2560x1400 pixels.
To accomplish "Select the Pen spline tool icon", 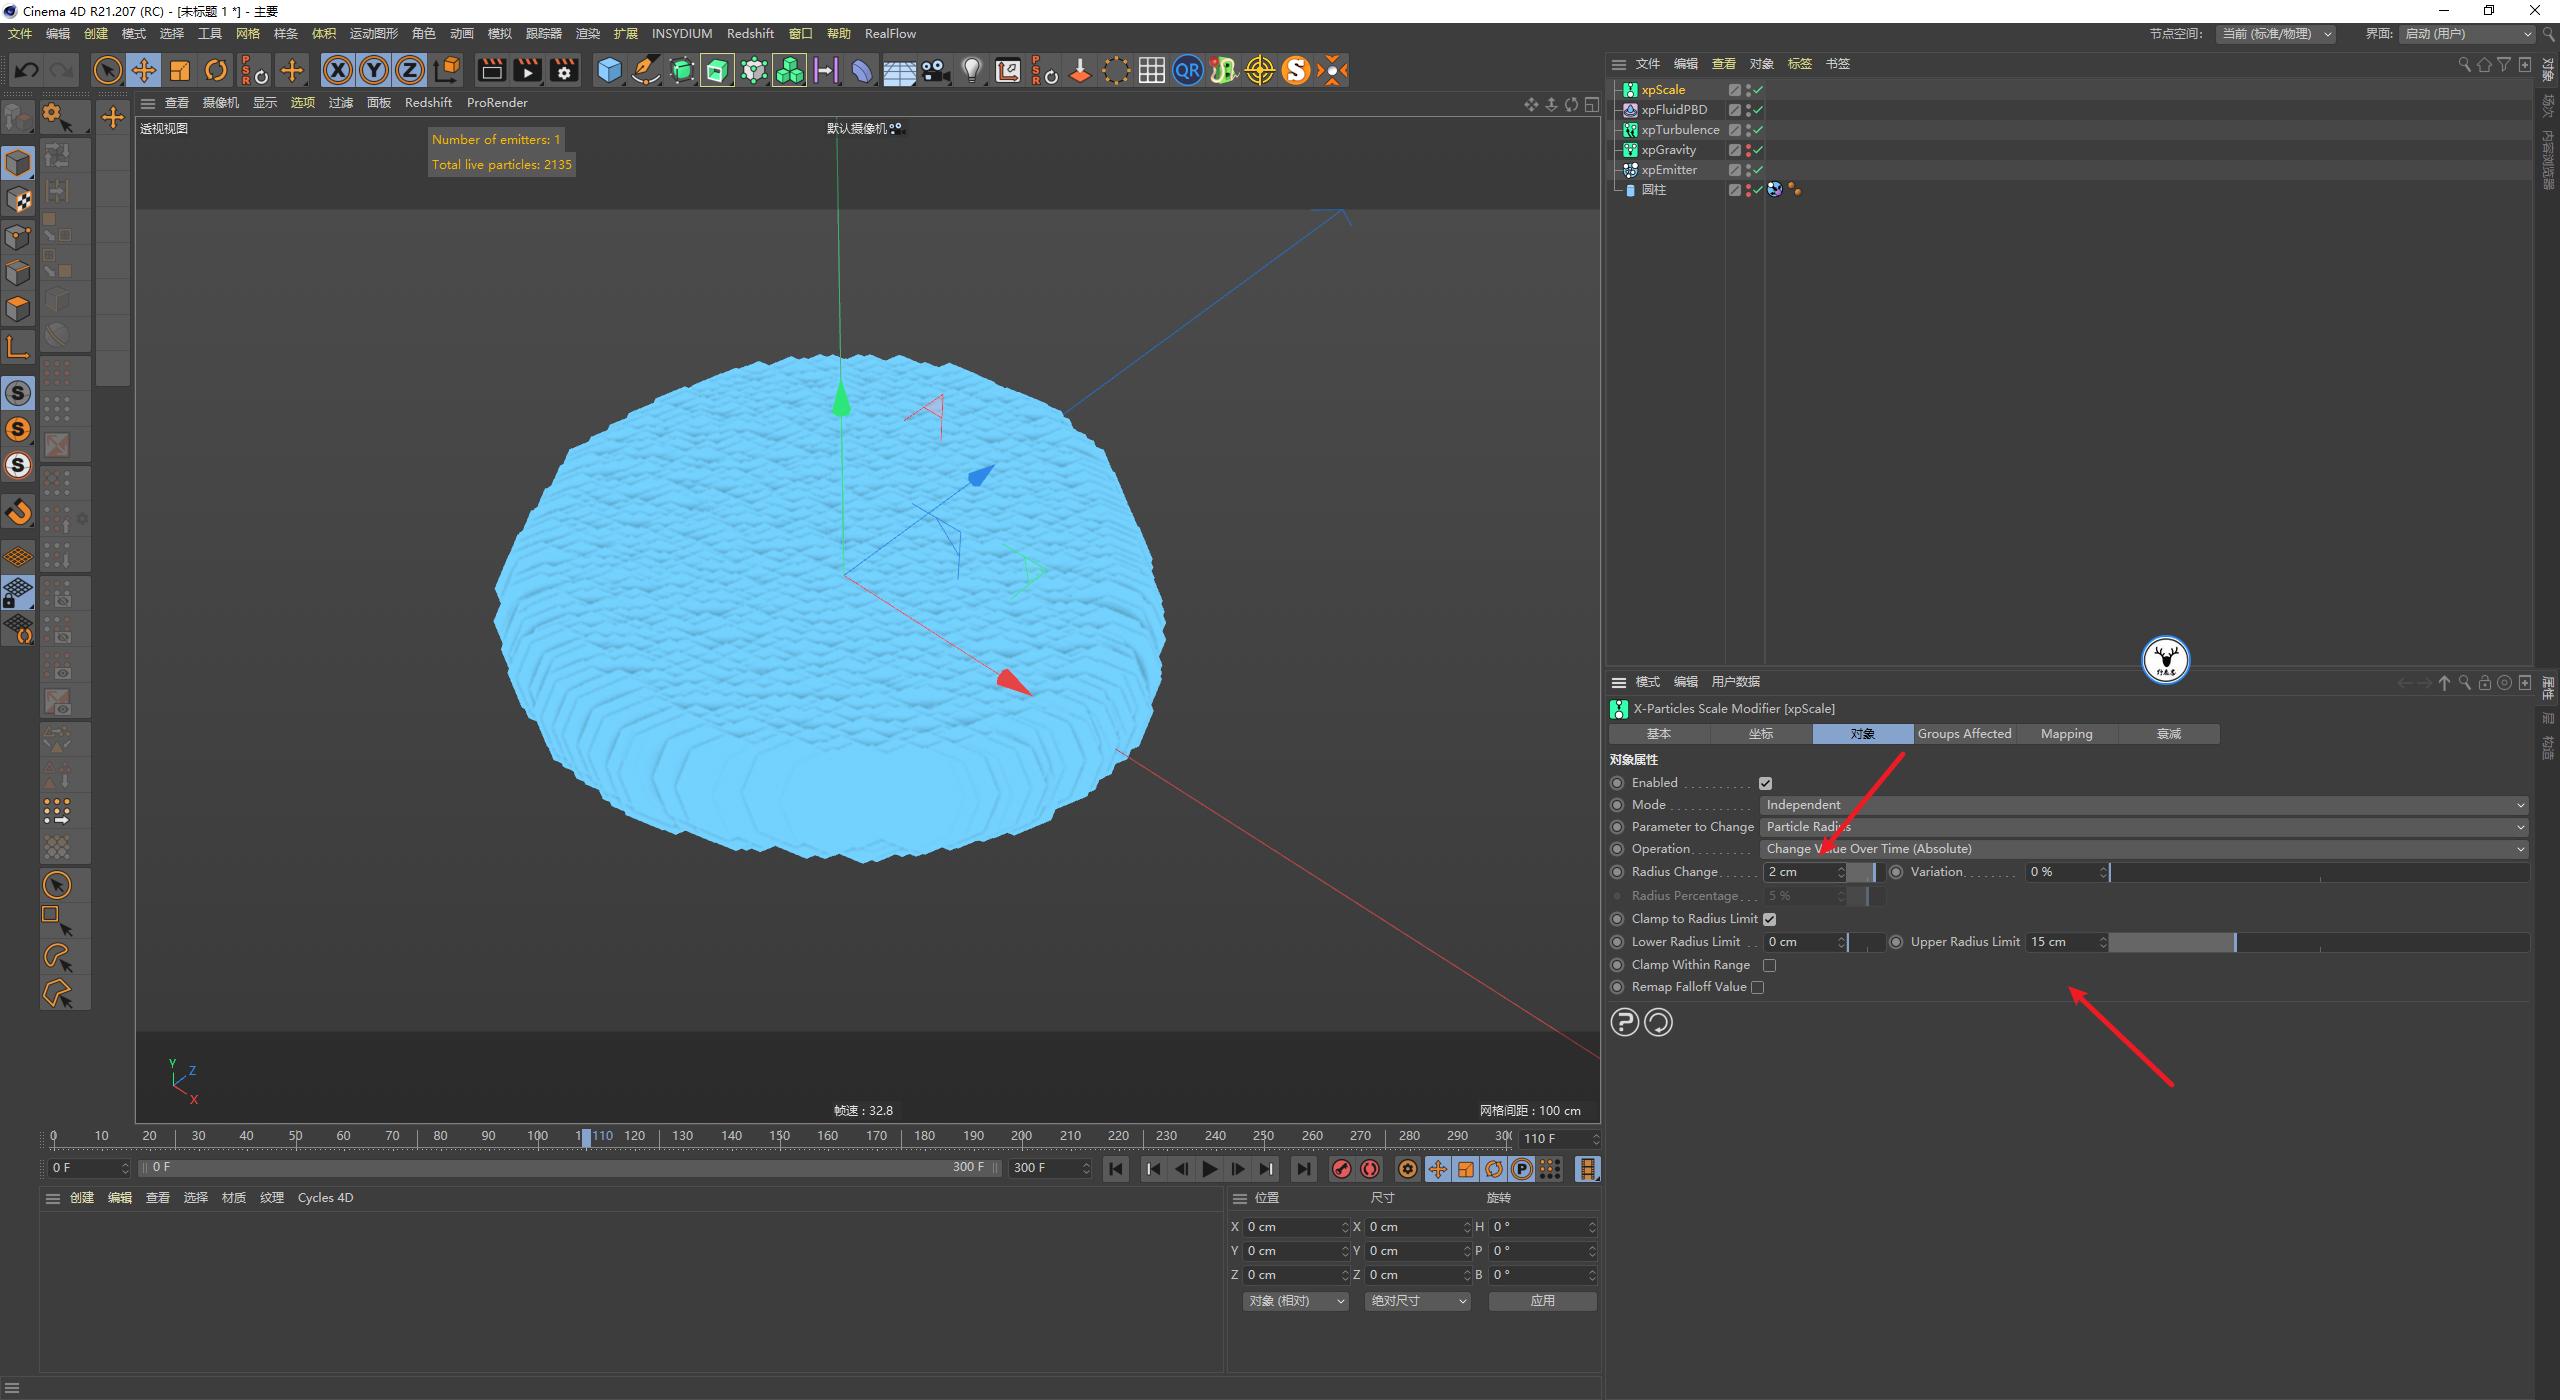I will (645, 70).
